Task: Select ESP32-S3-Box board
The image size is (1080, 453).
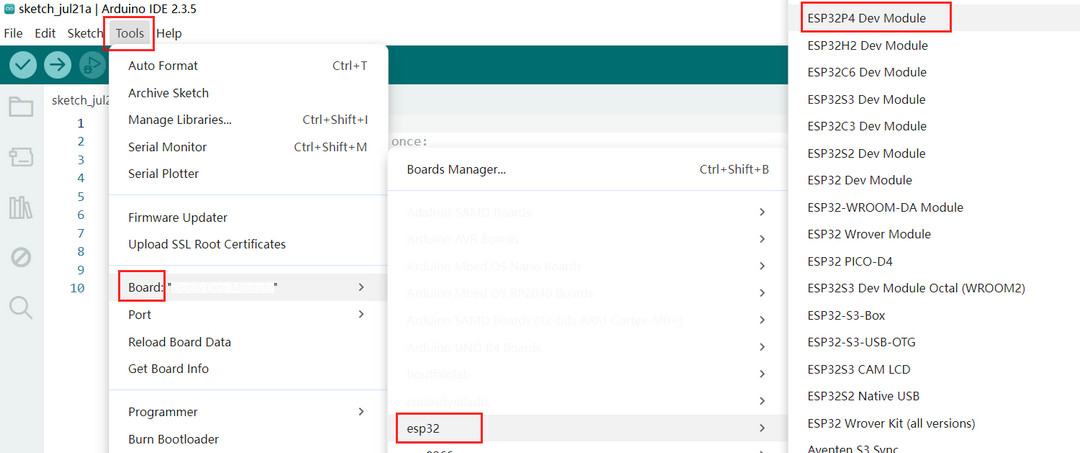Action: pyautogui.click(x=934, y=315)
